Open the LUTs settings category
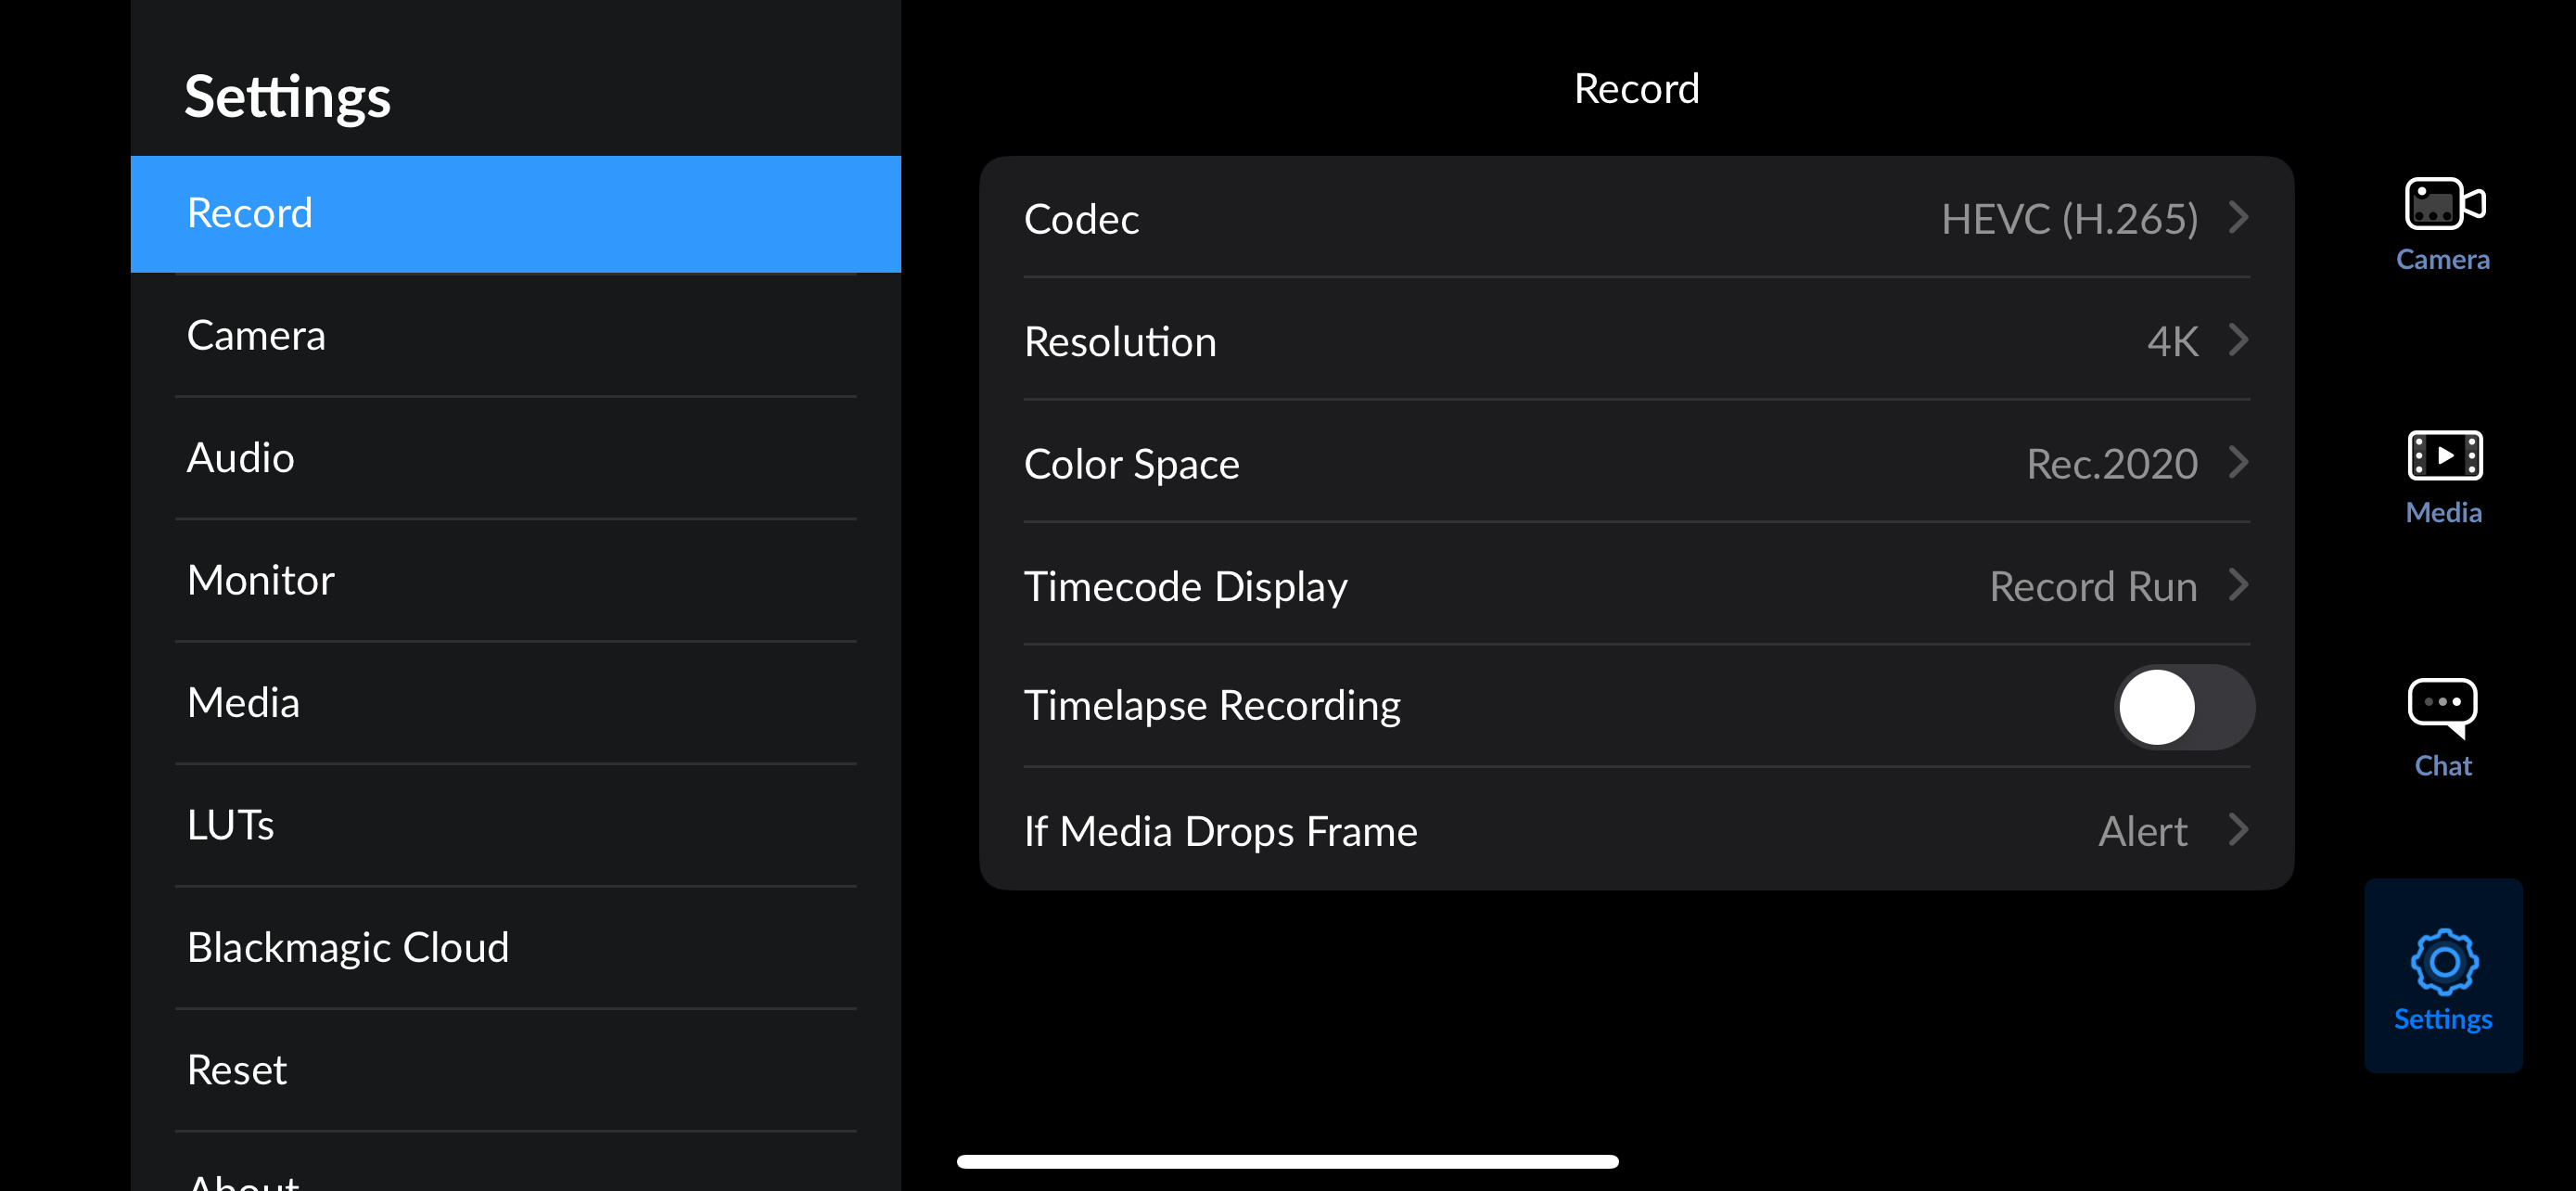The height and width of the screenshot is (1191, 2576). [x=515, y=826]
